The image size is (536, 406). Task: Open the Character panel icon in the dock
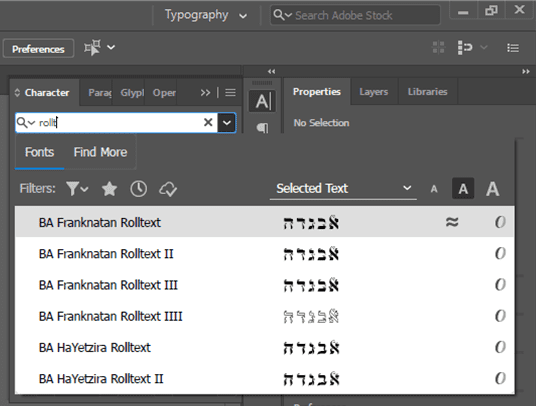coord(262,101)
